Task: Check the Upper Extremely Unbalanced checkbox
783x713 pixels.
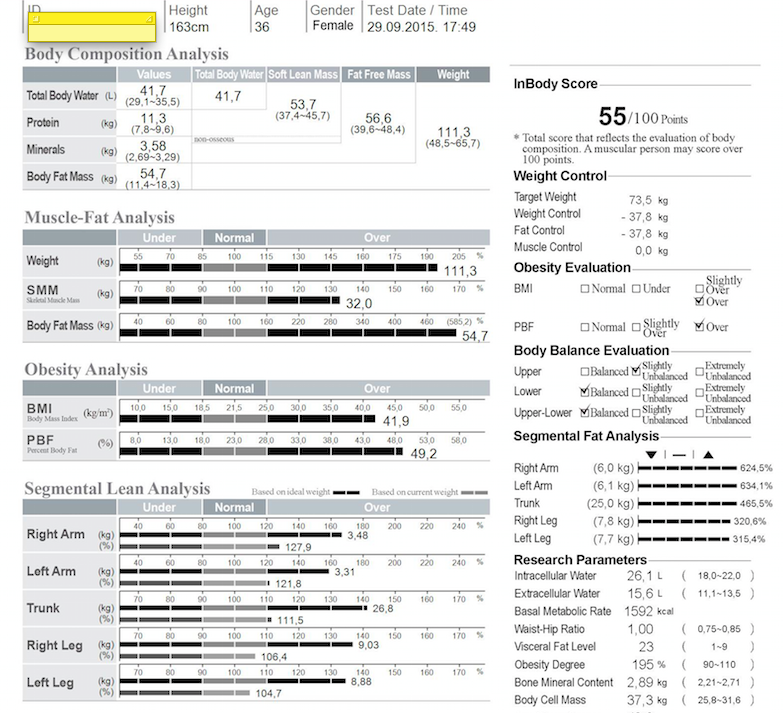Action: pyautogui.click(x=700, y=371)
